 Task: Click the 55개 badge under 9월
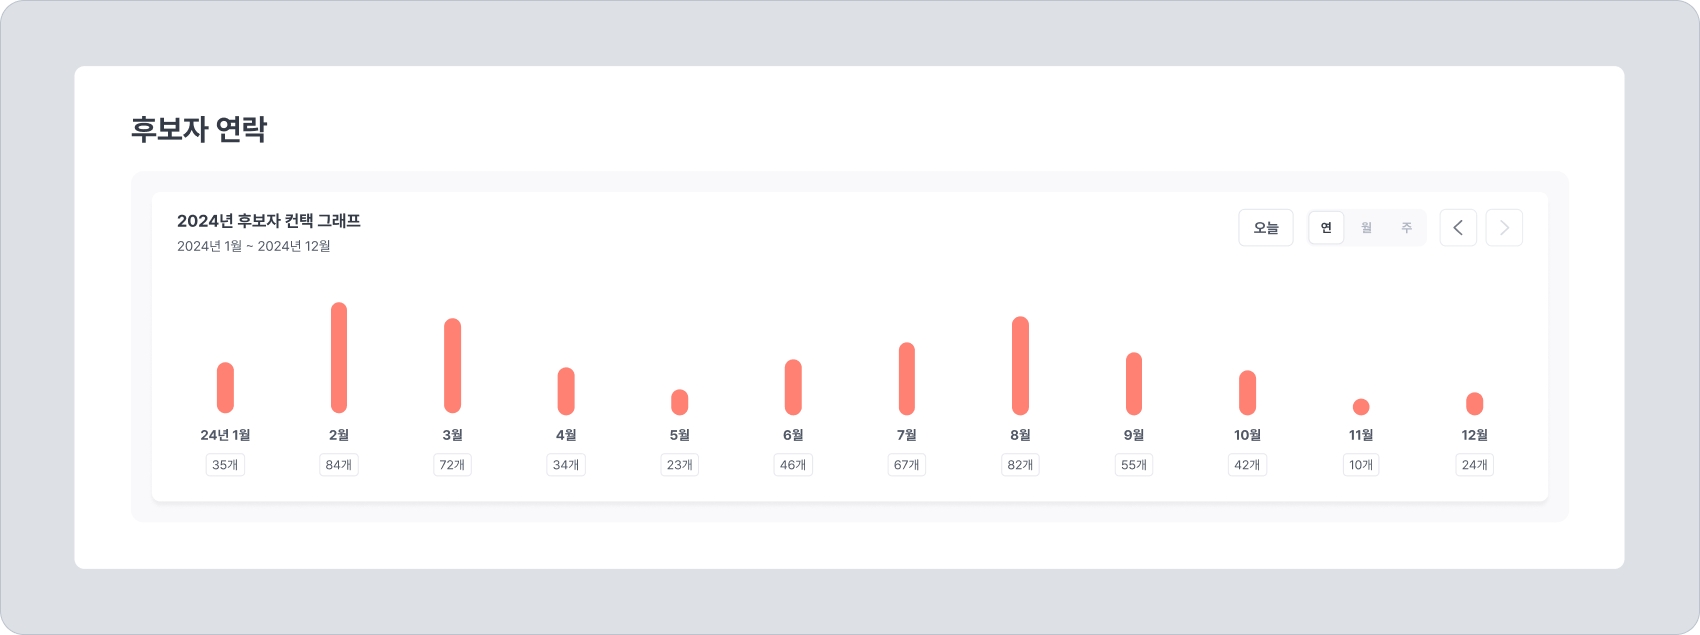coord(1134,465)
